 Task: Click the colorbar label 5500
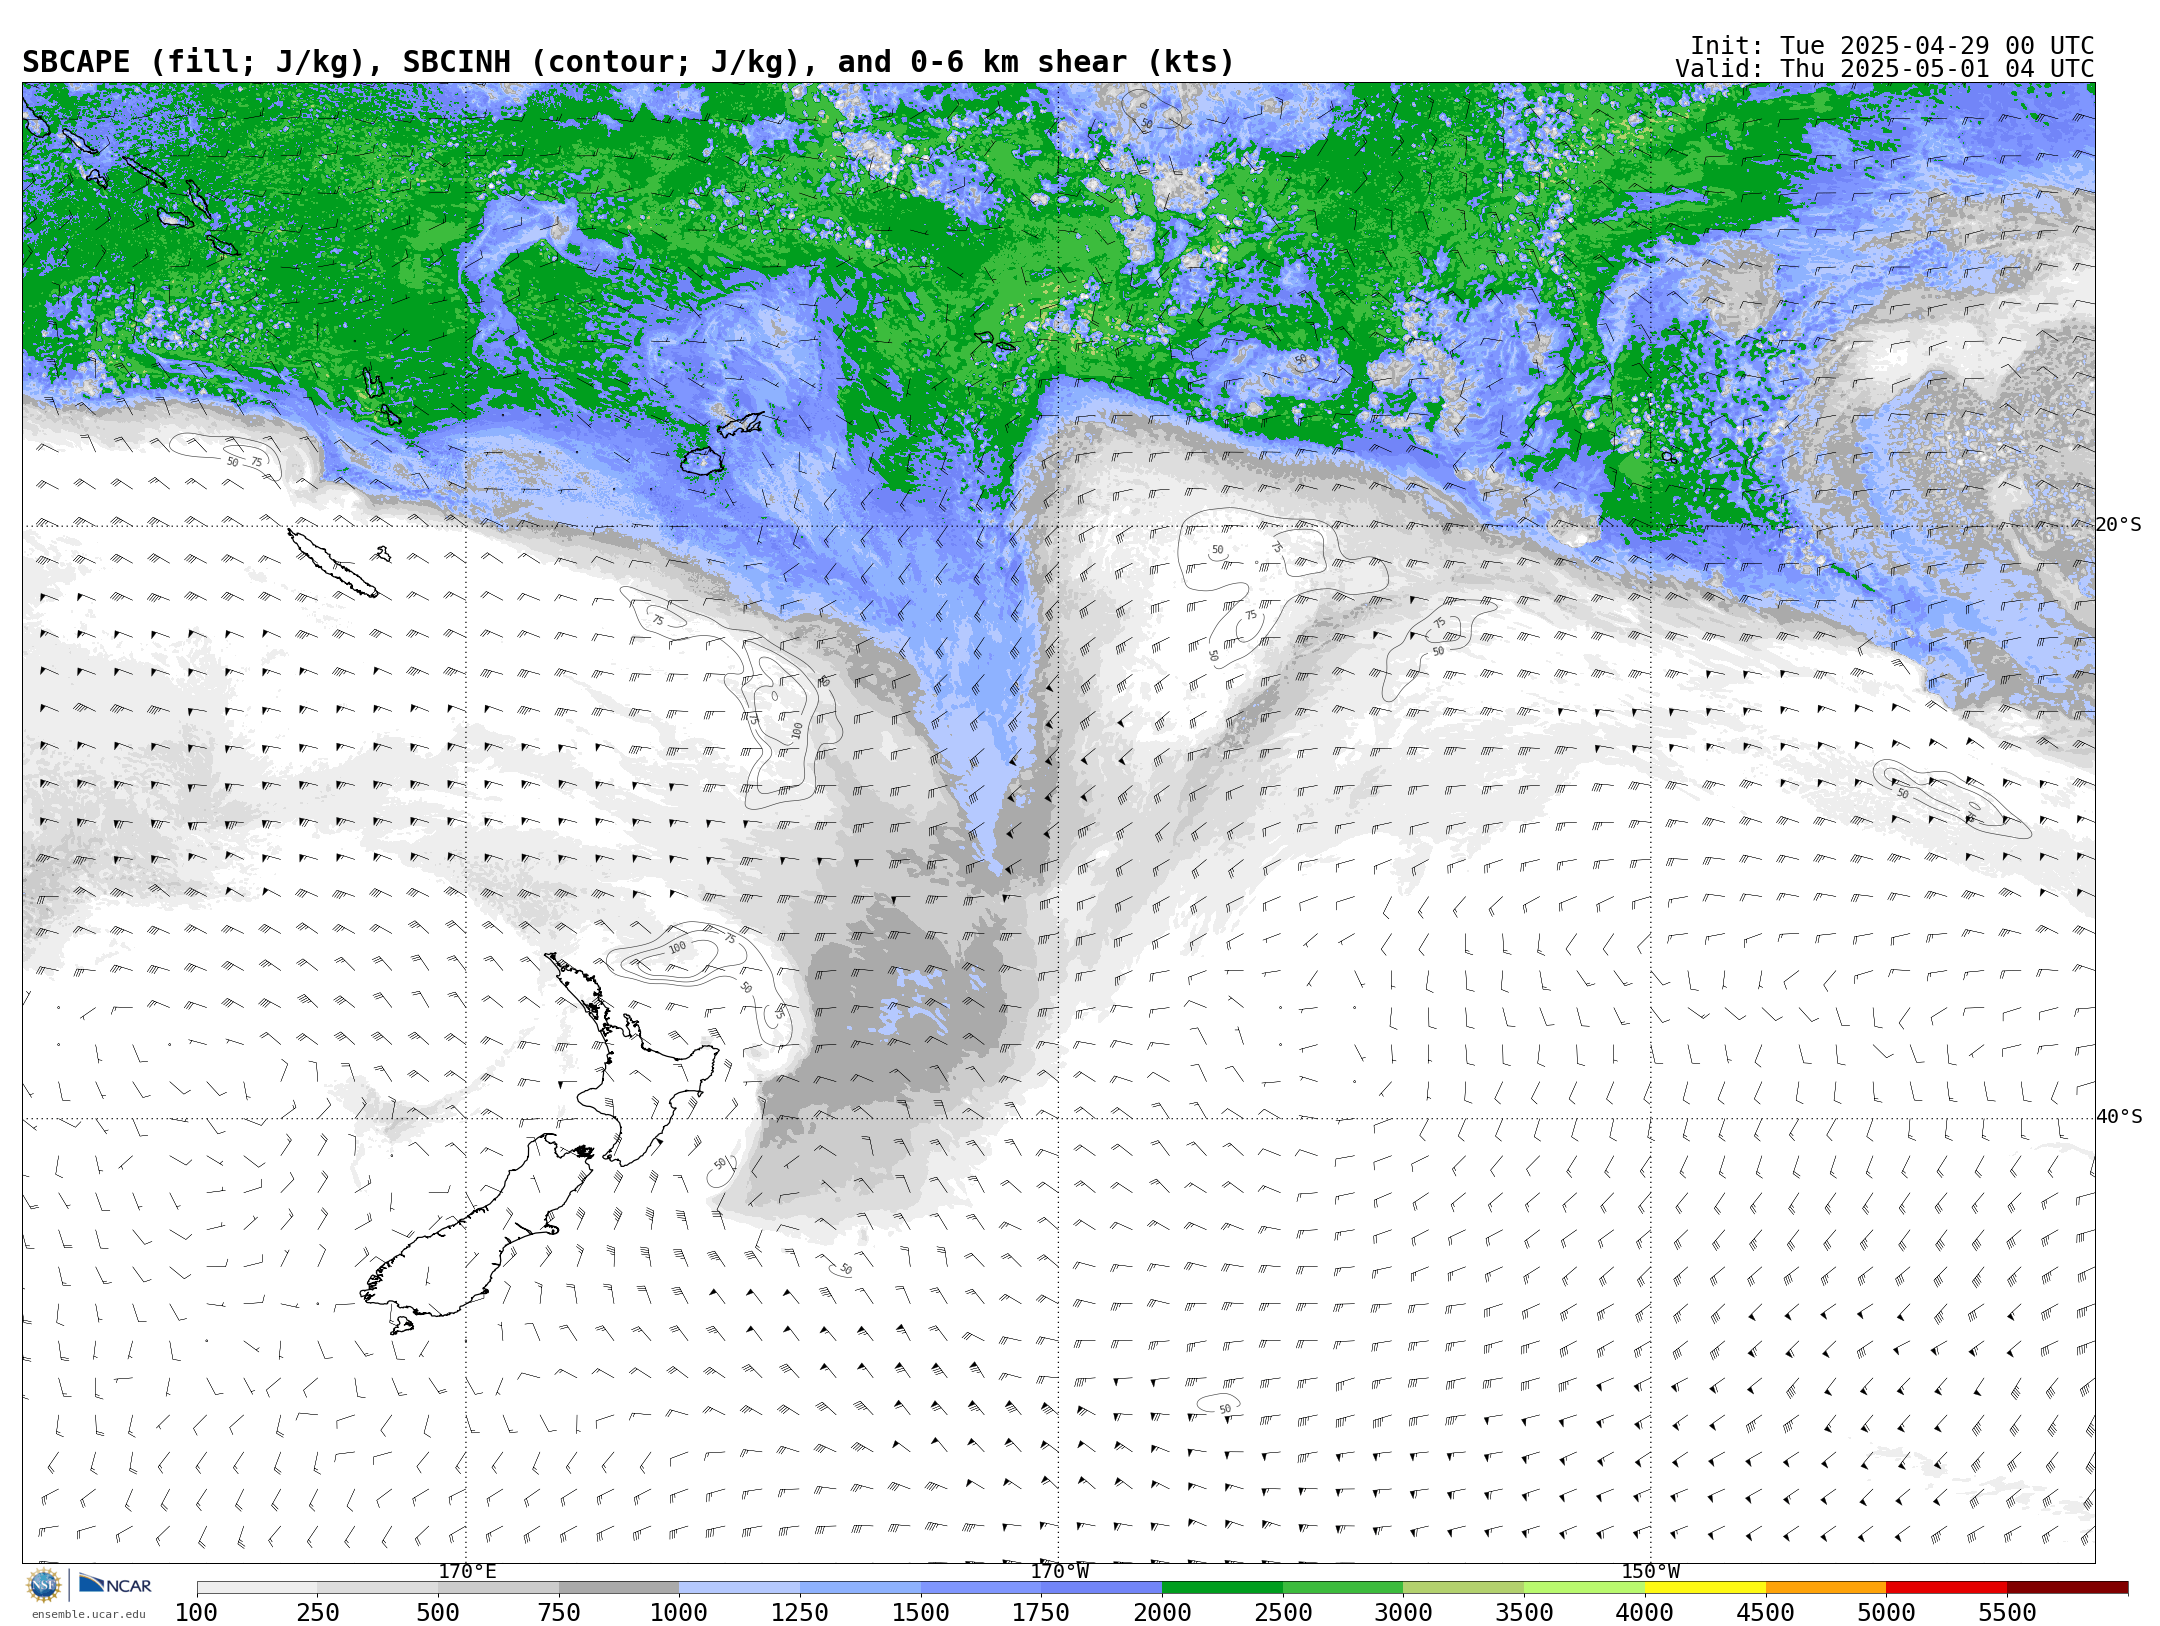(x=2007, y=1613)
